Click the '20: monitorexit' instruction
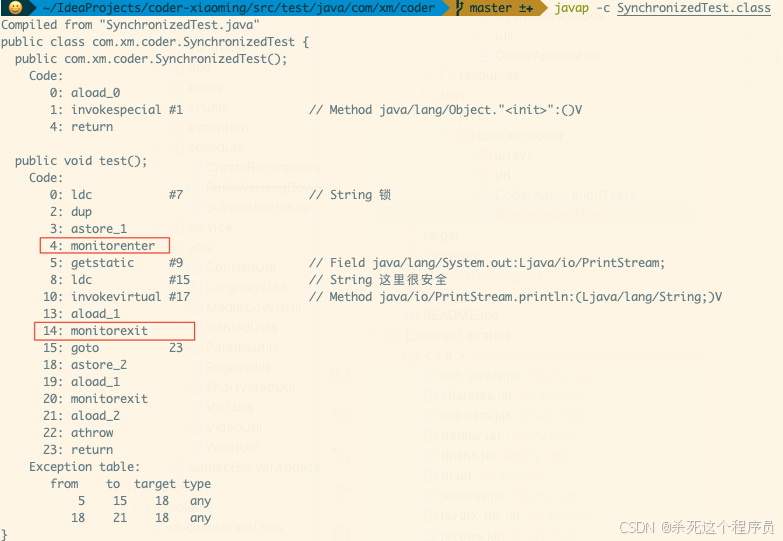783x541 pixels. click(x=95, y=399)
